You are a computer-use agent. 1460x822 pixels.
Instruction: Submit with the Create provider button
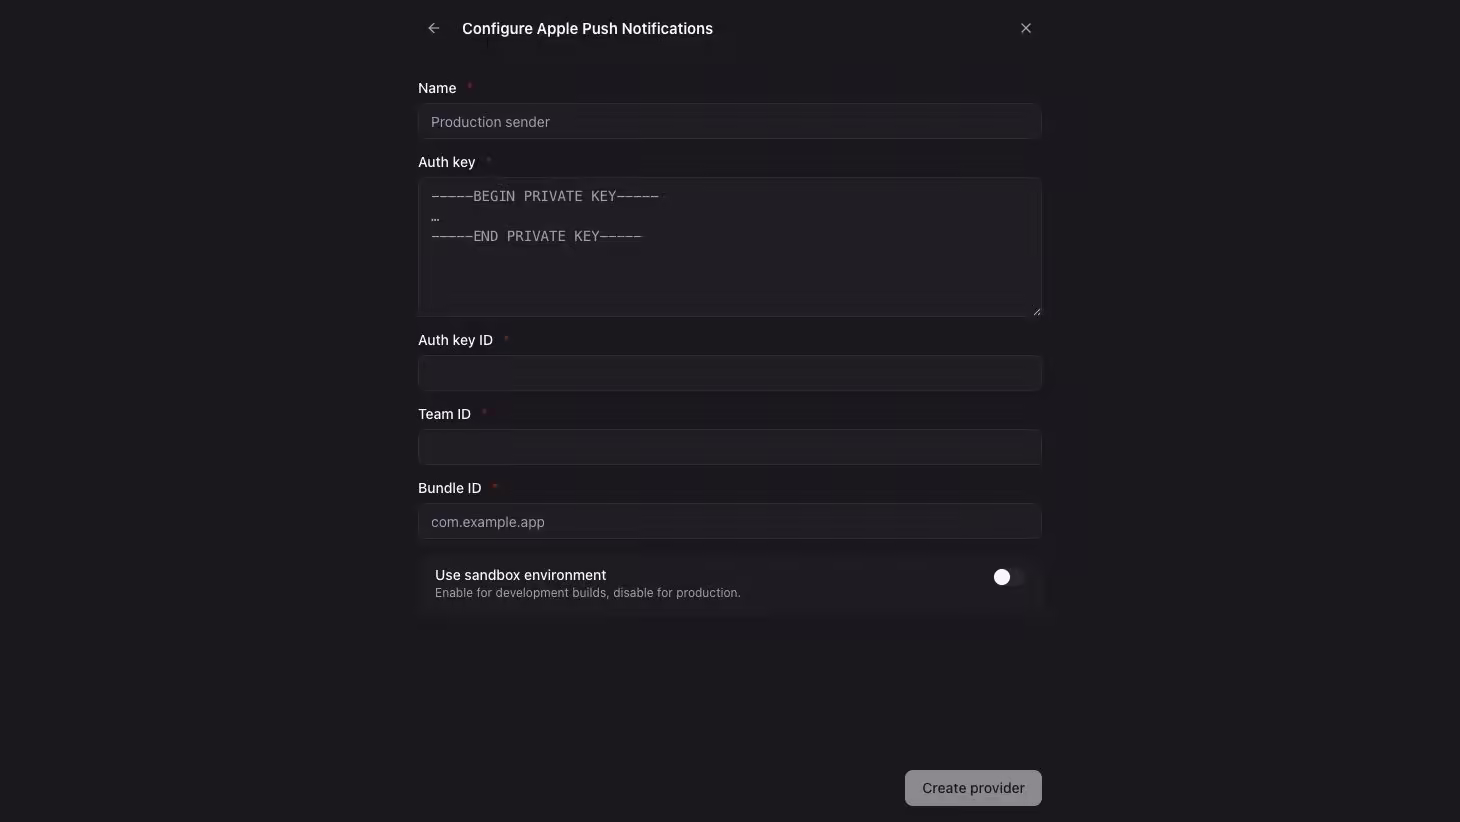pyautogui.click(x=973, y=788)
